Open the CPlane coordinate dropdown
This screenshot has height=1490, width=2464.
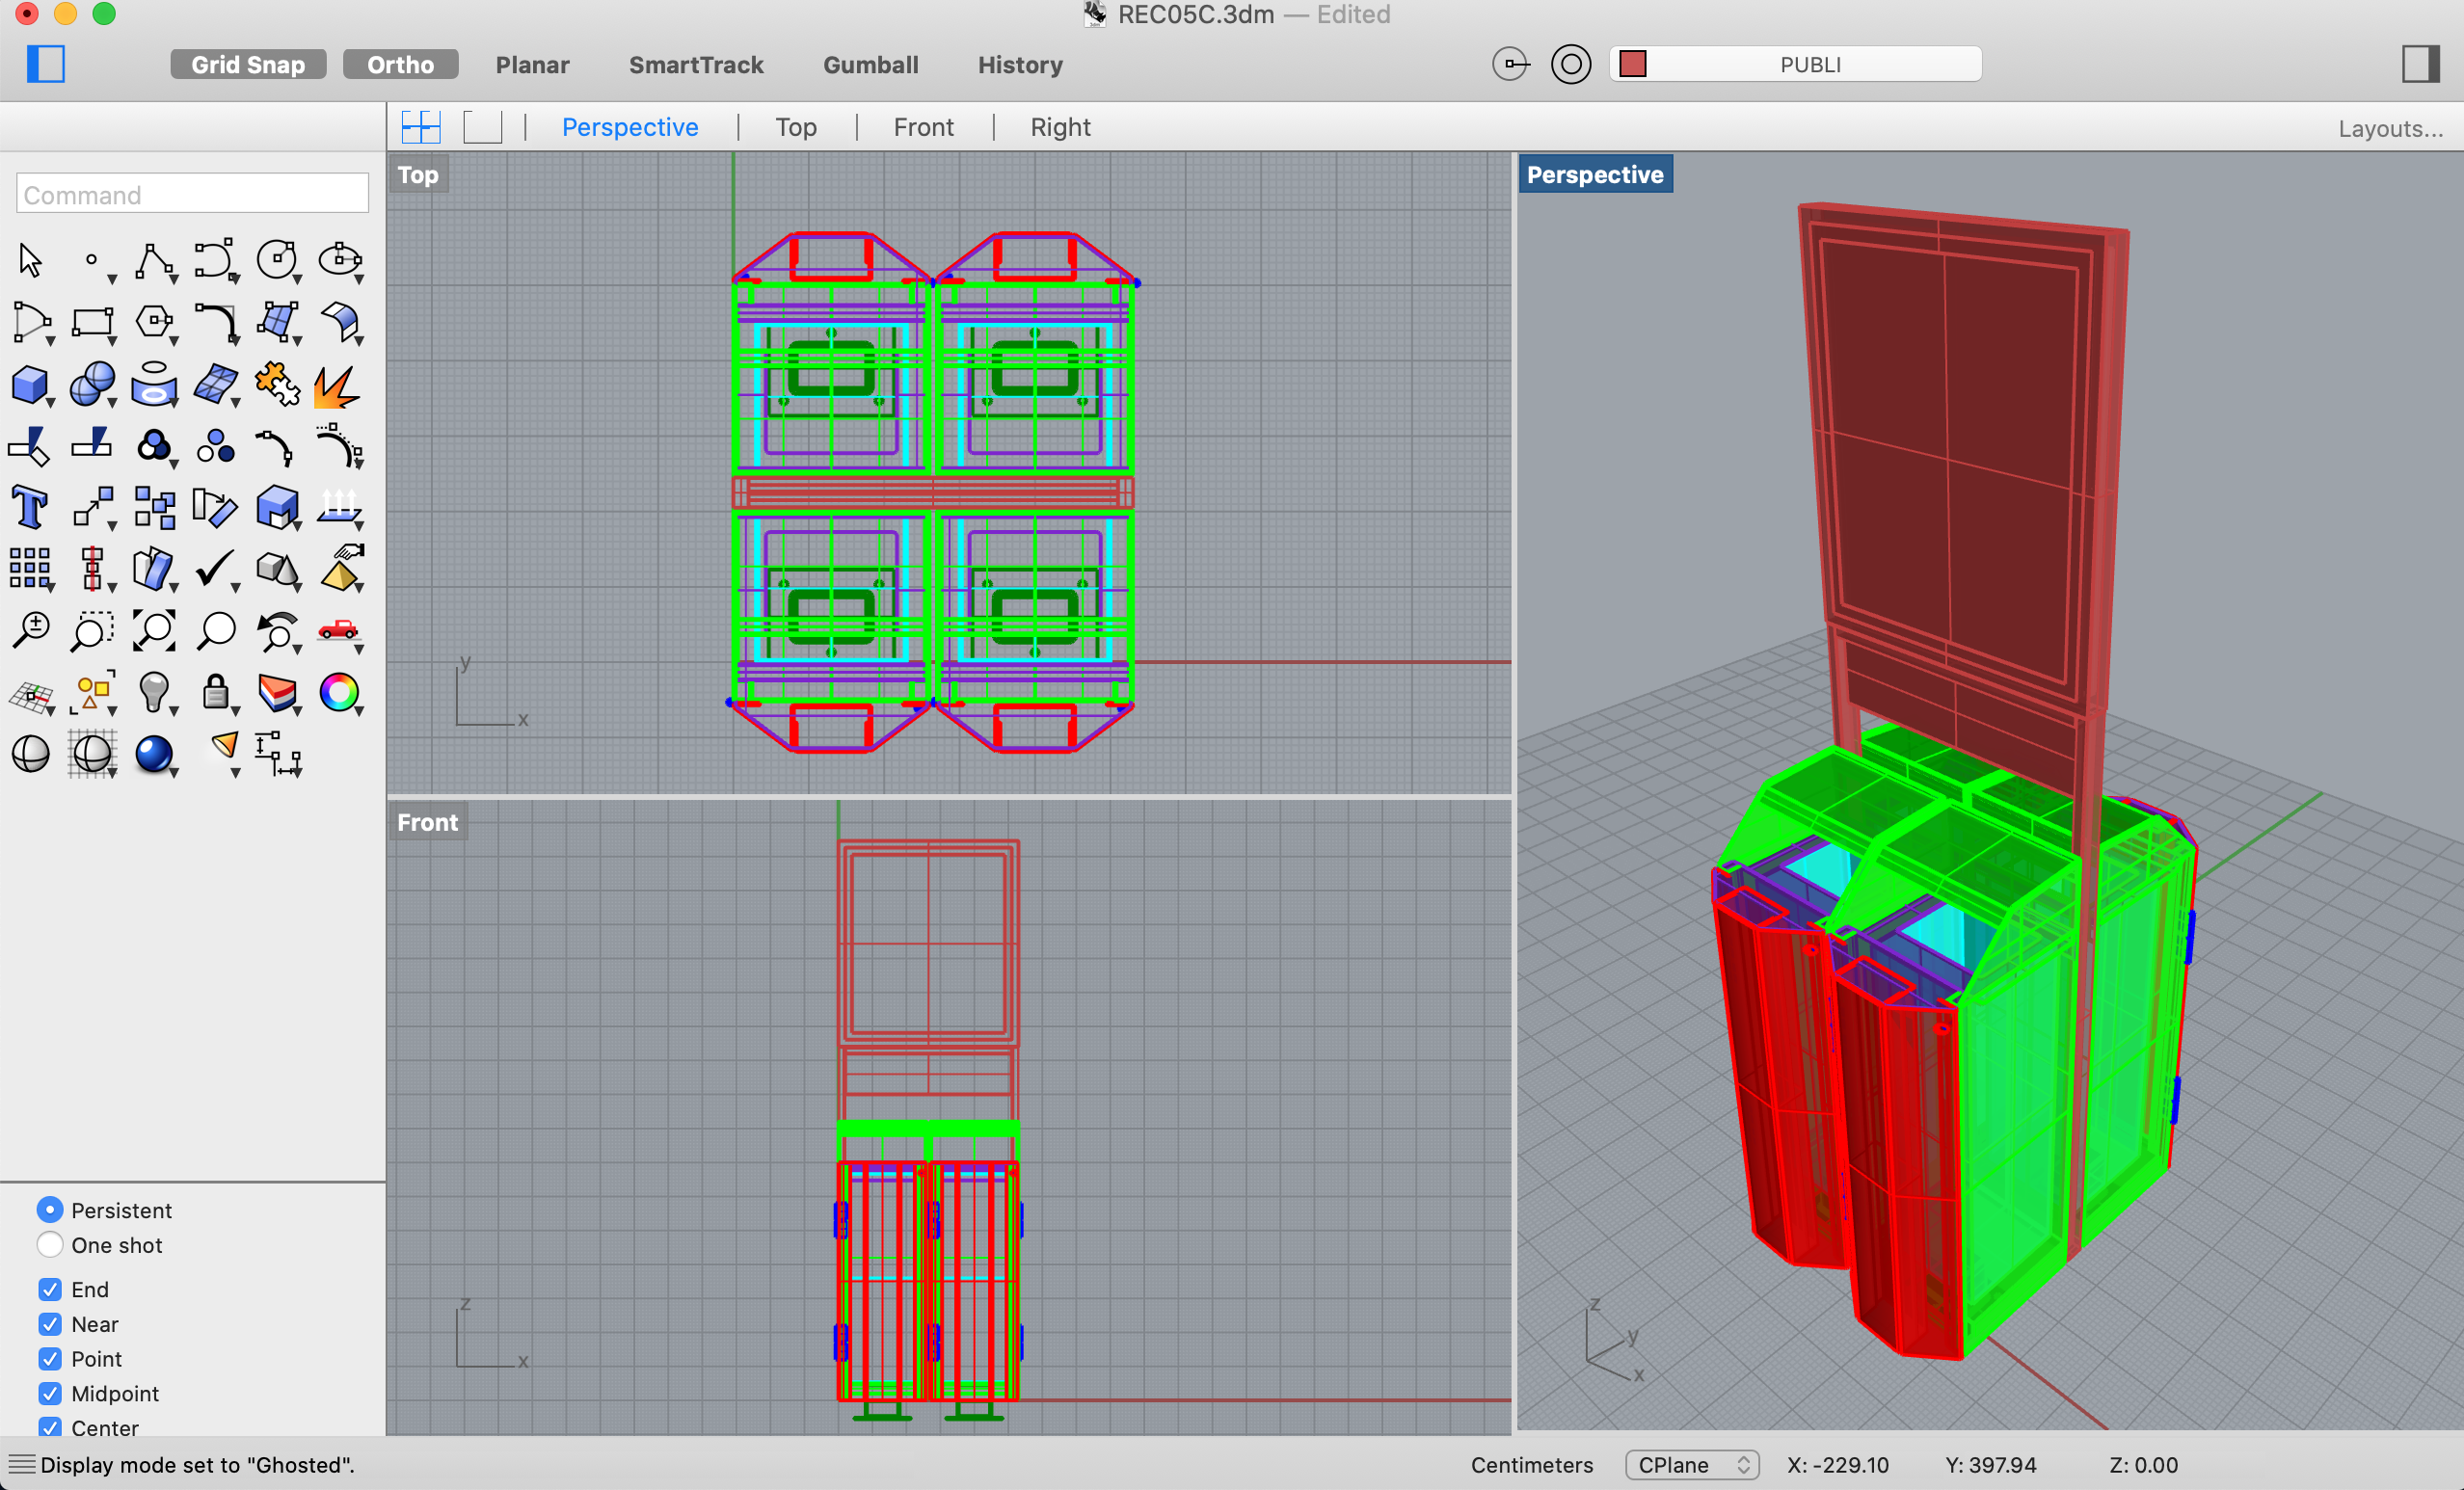tap(1691, 1465)
